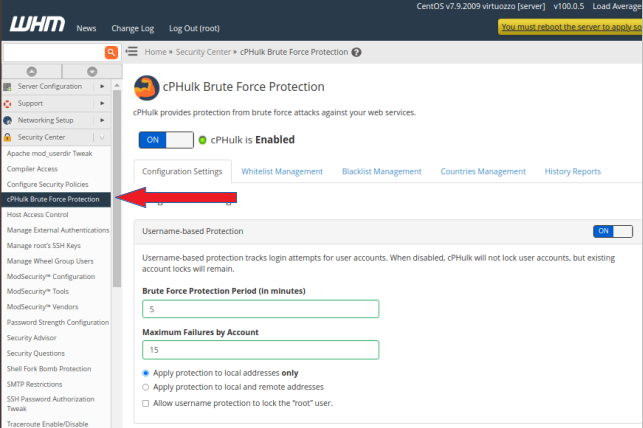The height and width of the screenshot is (428, 643).
Task: Open SMTP Restrictions
Action: click(34, 384)
